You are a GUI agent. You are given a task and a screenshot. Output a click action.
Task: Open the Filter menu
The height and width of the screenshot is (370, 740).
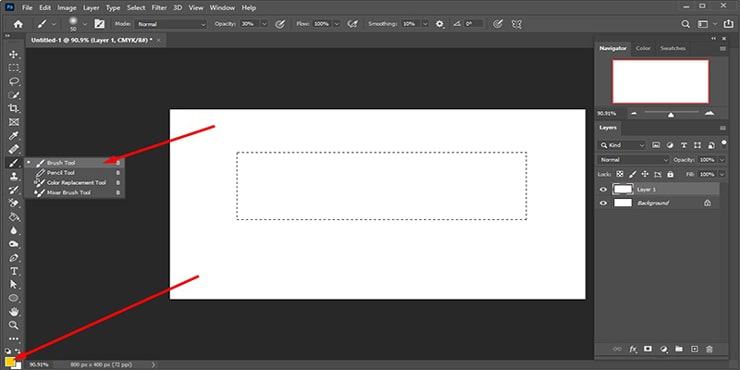(x=159, y=8)
